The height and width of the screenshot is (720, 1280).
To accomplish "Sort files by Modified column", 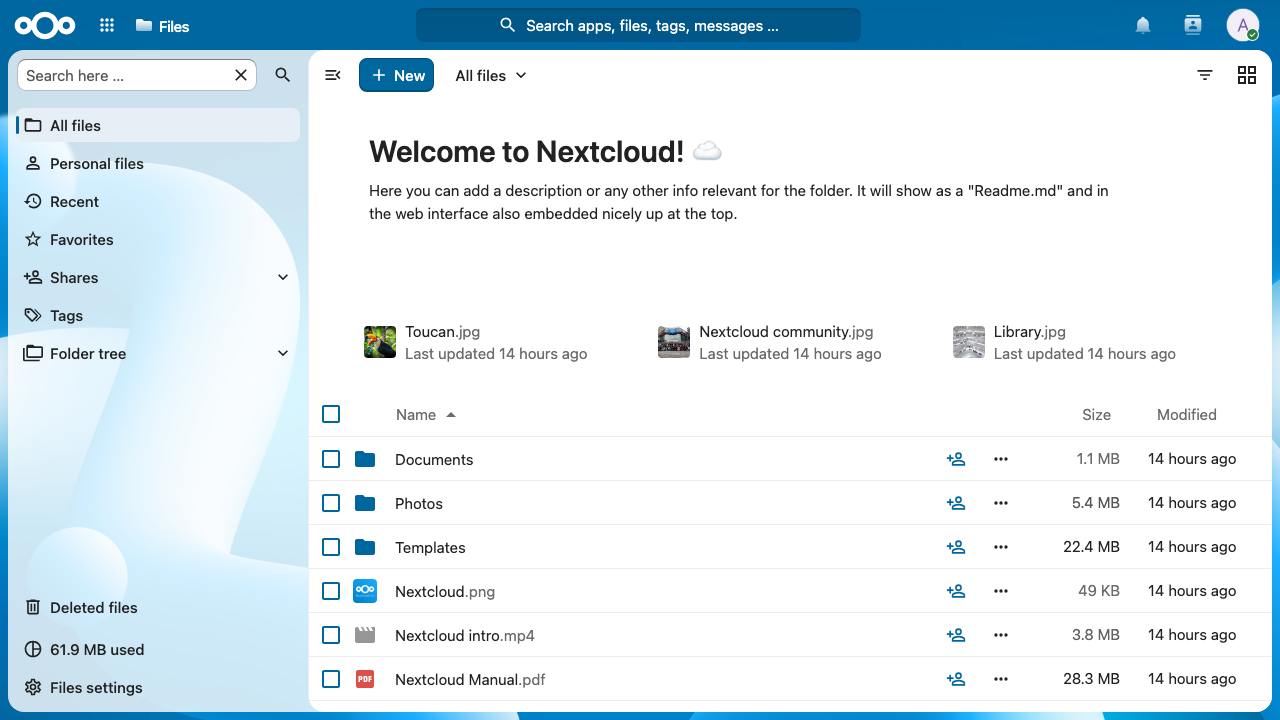I will [1187, 414].
